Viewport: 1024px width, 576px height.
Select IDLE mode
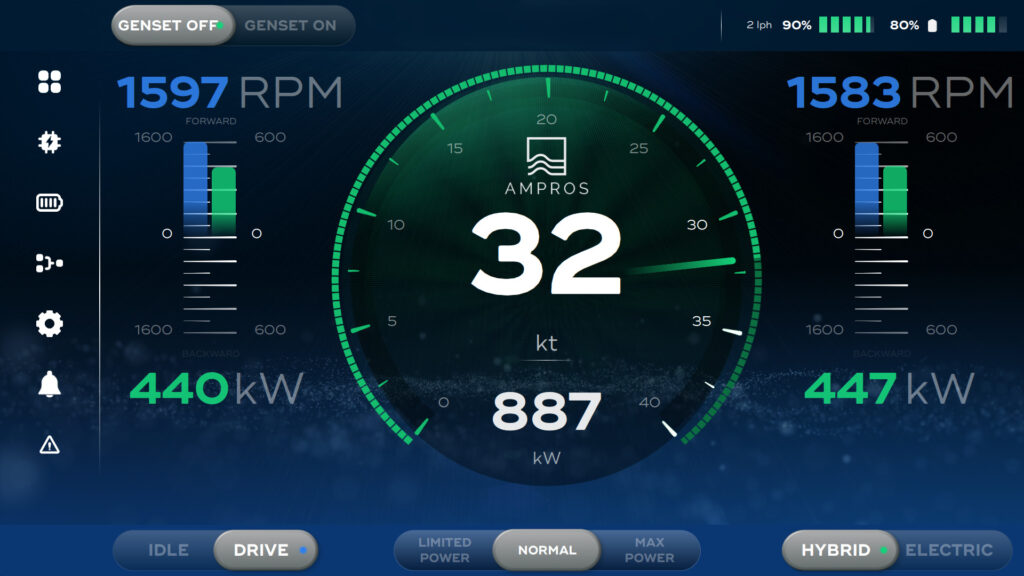coord(168,550)
